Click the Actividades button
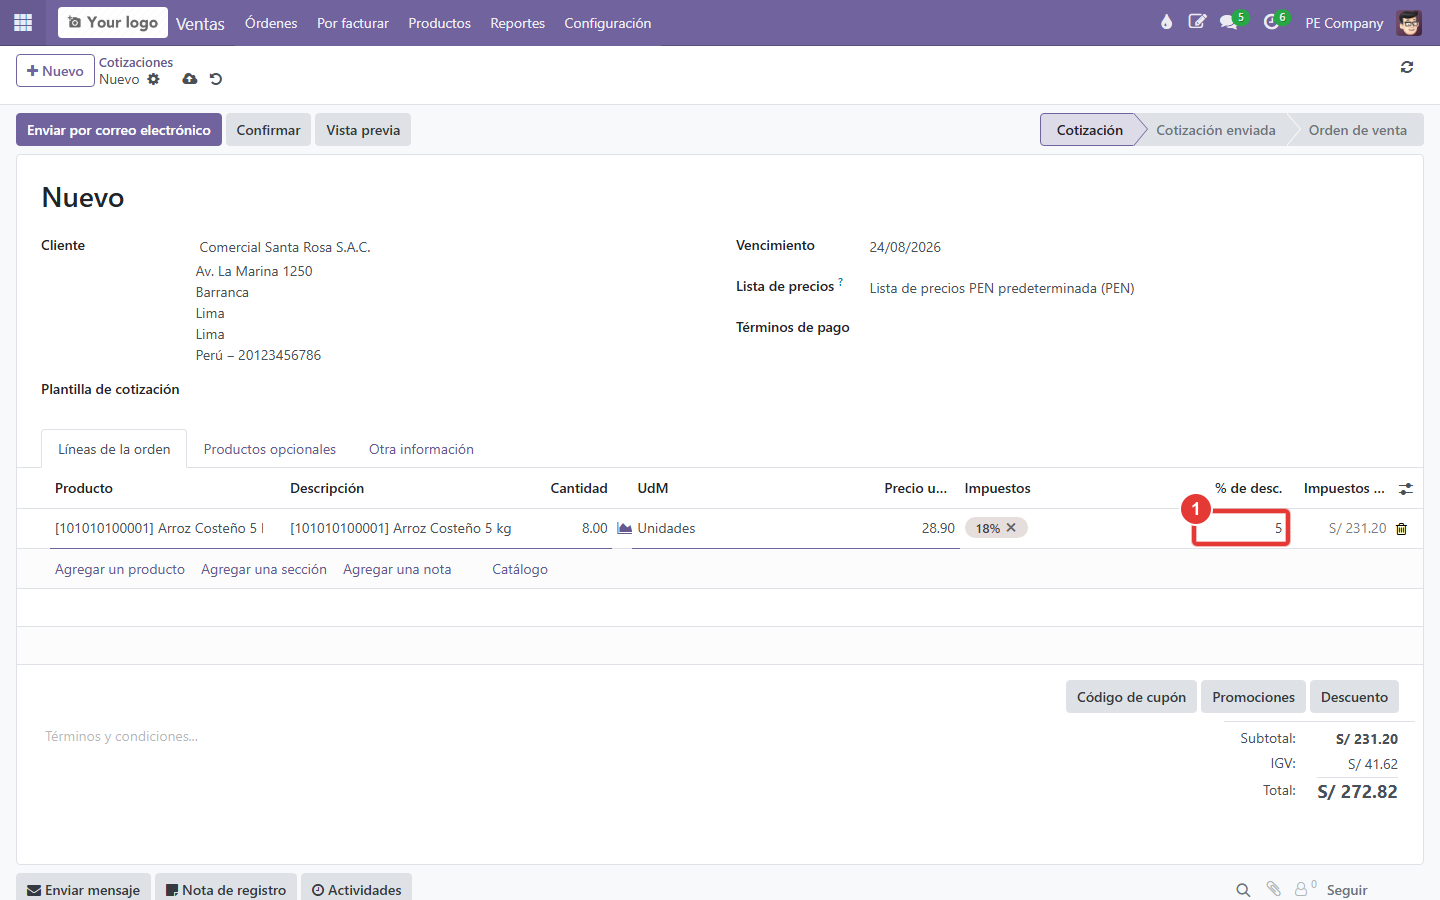Image resolution: width=1440 pixels, height=900 pixels. [356, 889]
